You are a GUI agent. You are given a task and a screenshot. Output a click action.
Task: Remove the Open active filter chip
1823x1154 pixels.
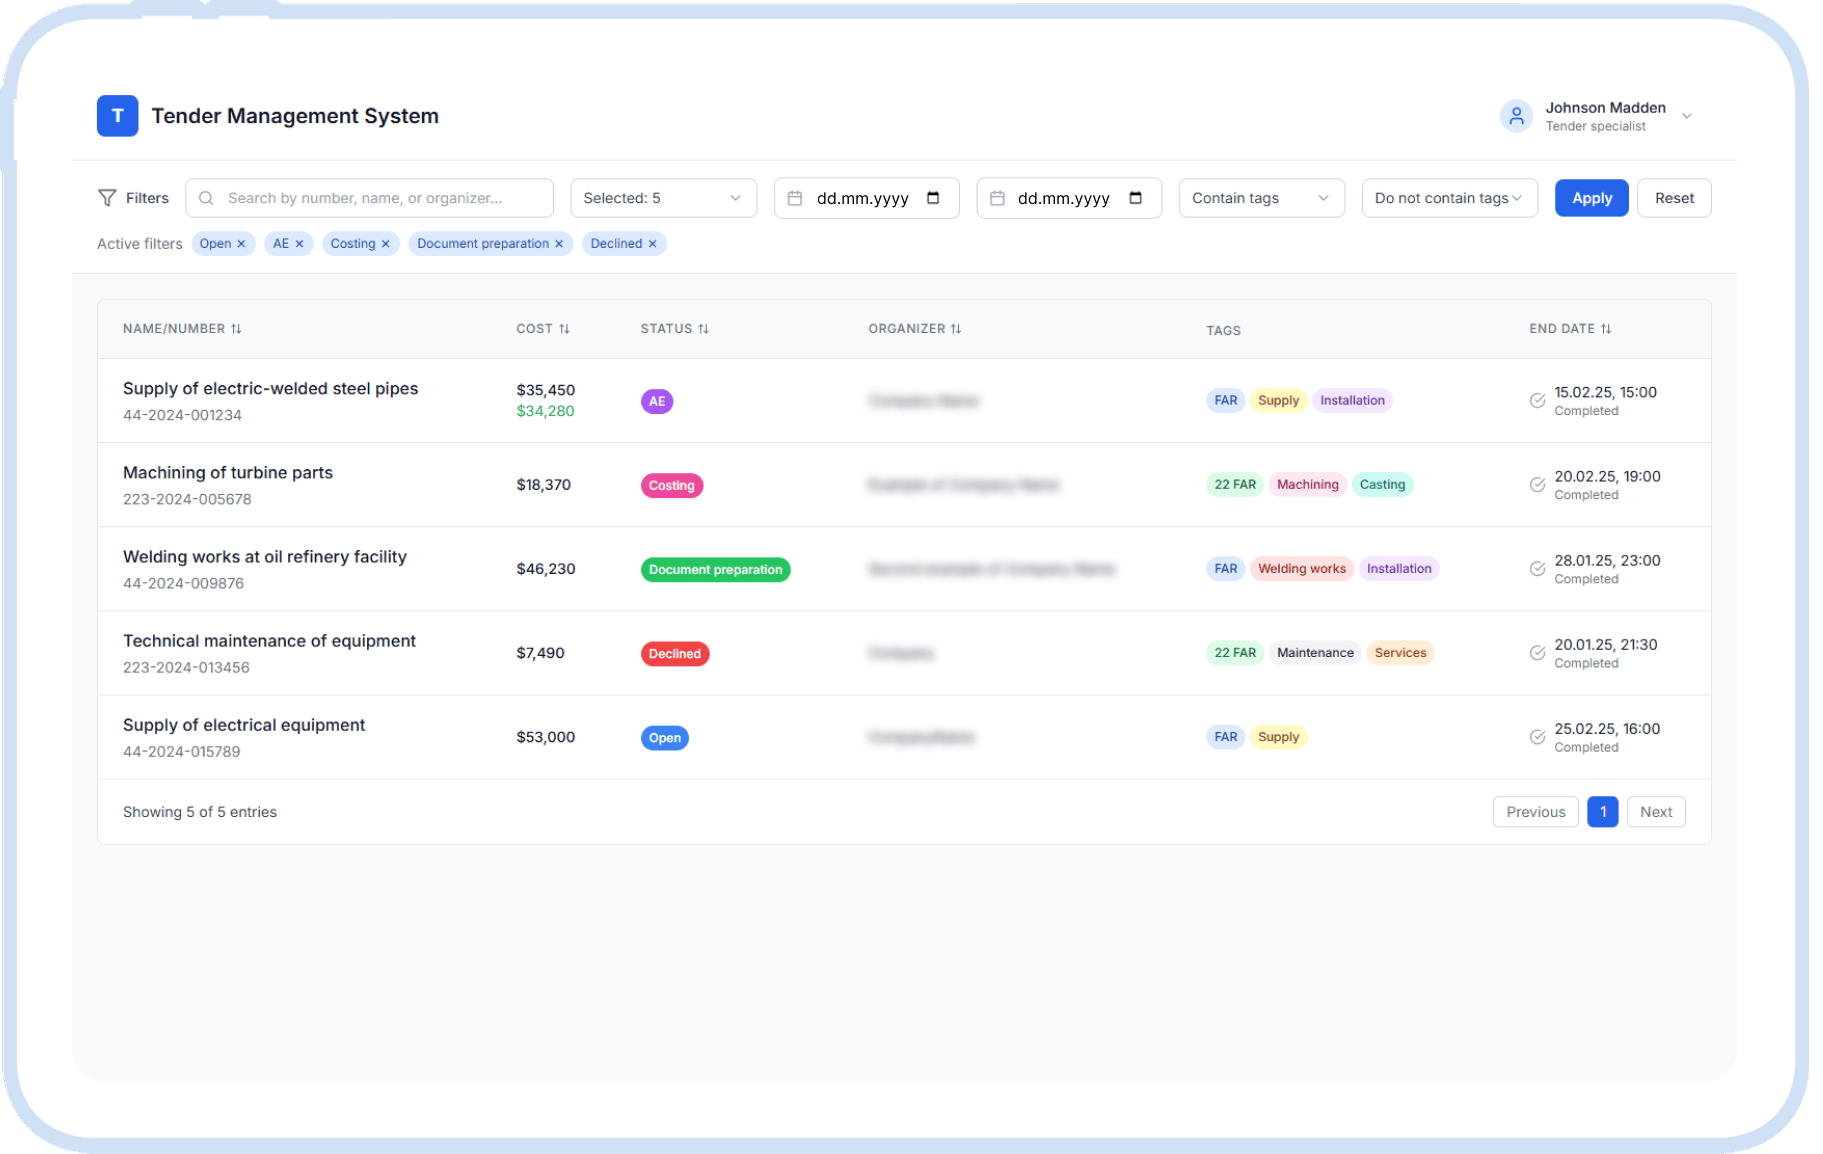click(241, 244)
